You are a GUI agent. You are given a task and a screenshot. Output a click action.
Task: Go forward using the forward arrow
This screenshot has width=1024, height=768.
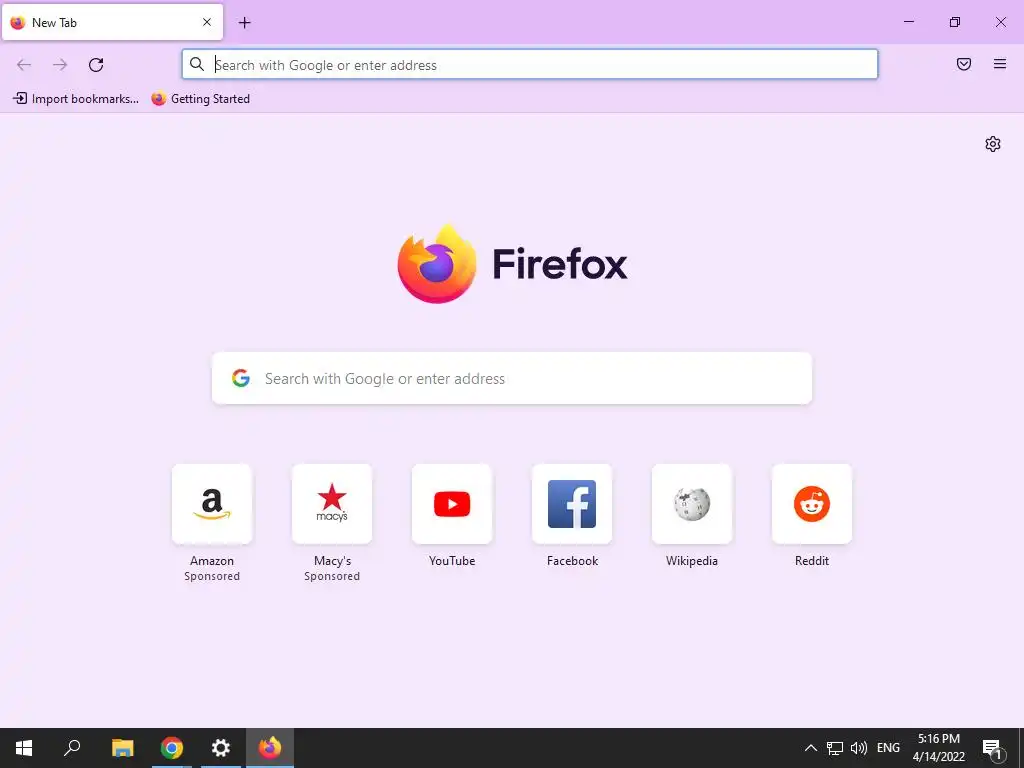(60, 65)
